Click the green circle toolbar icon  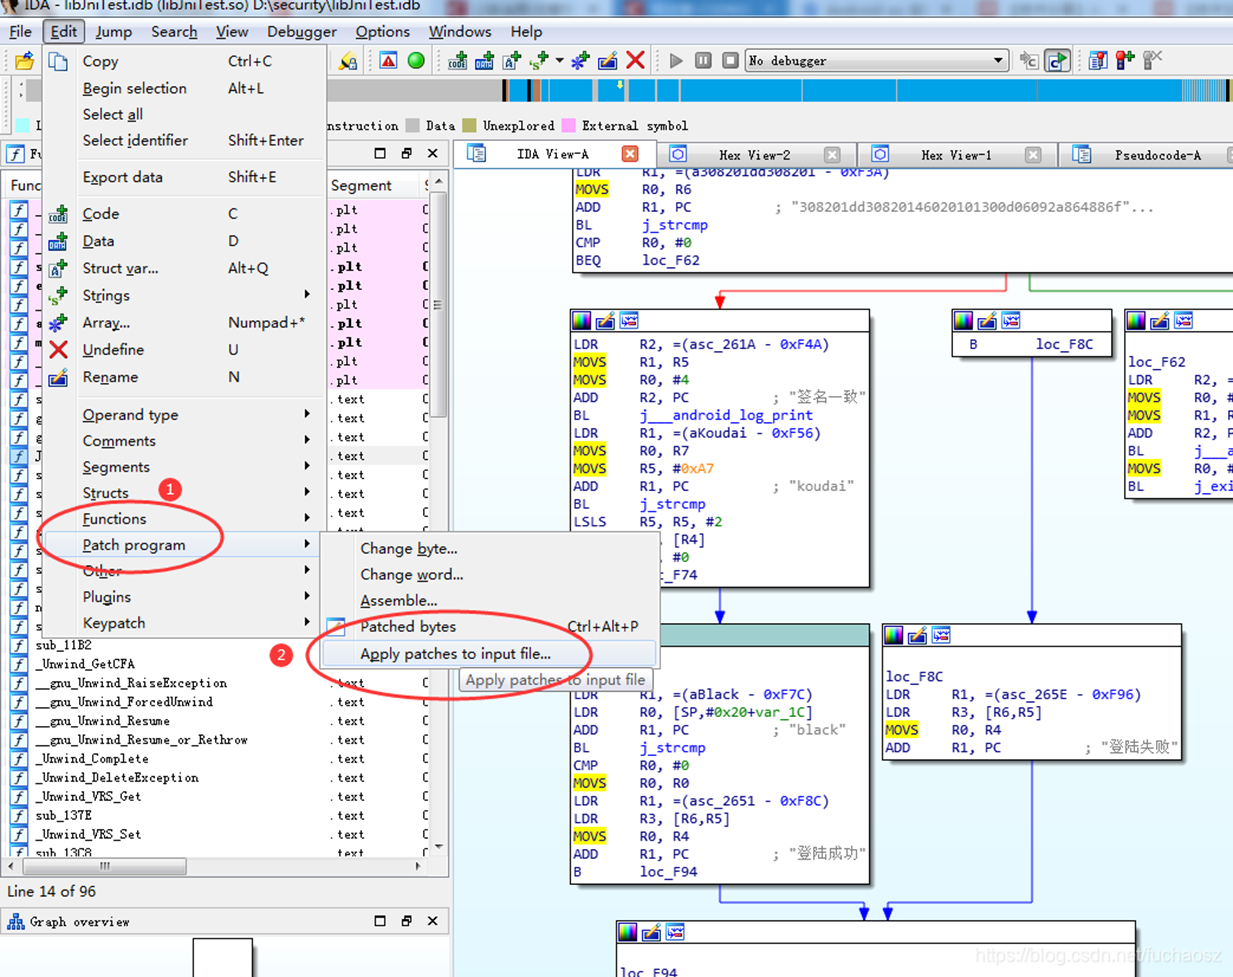pyautogui.click(x=416, y=61)
